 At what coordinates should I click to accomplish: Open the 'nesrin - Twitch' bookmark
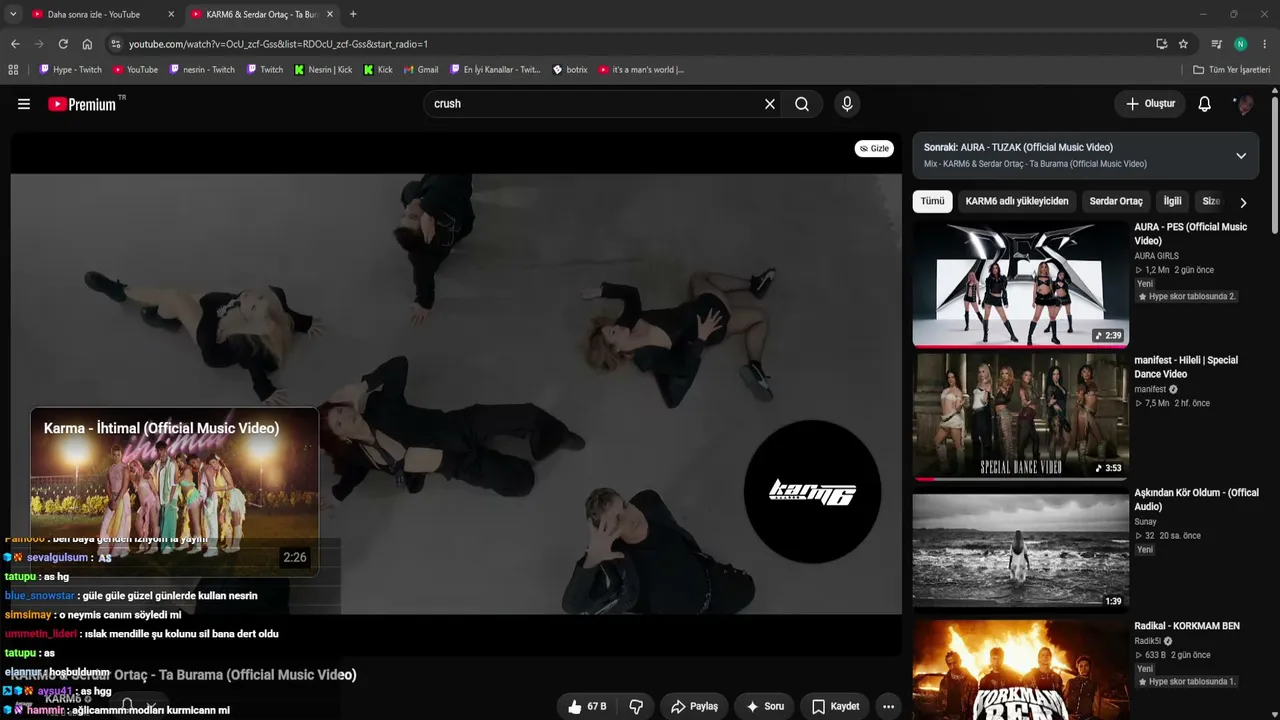[202, 70]
